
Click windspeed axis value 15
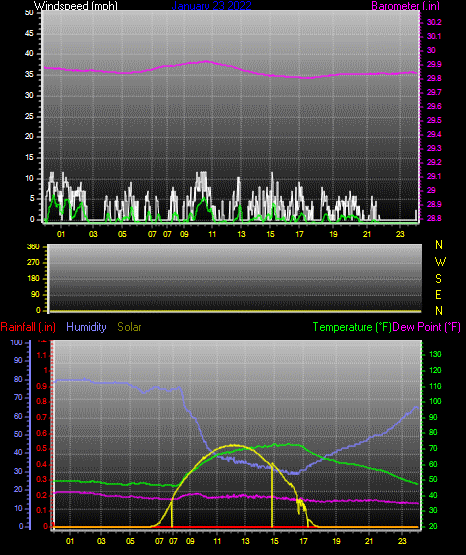29,158
